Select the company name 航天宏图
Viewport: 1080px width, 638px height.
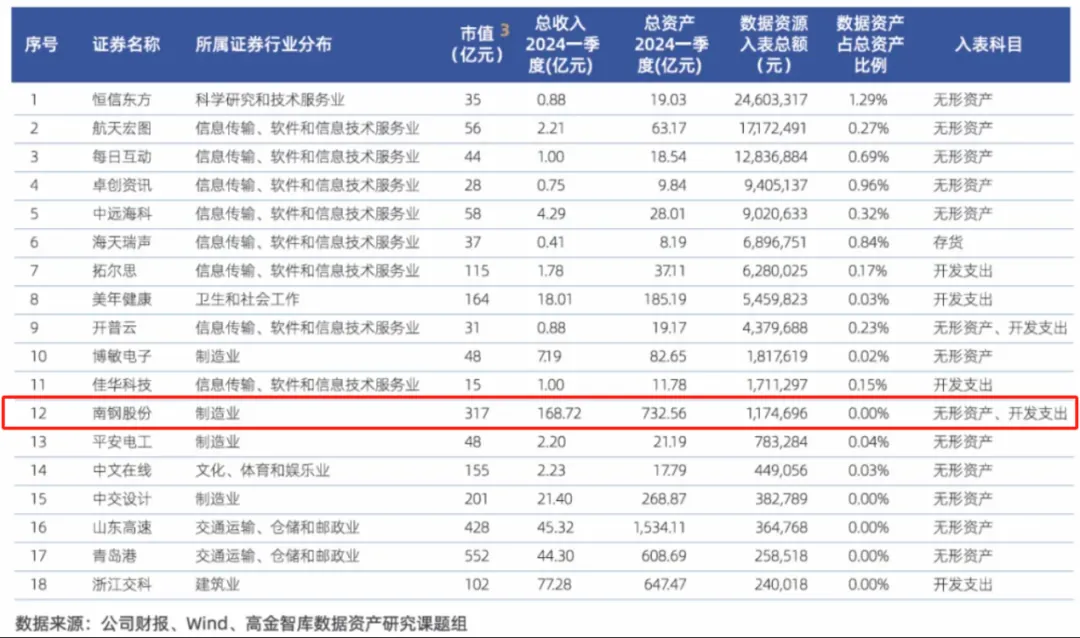coord(122,128)
